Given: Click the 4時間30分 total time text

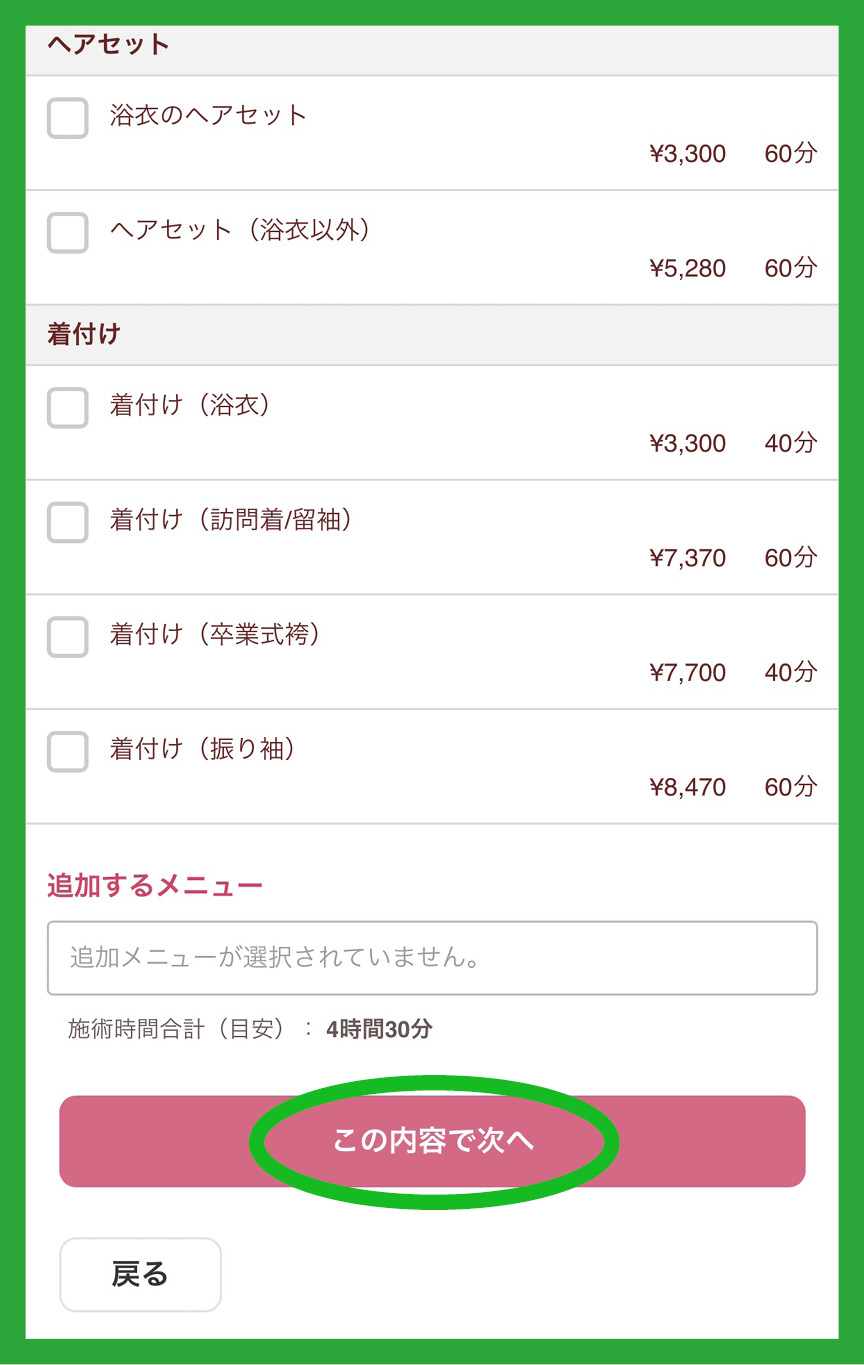Looking at the screenshot, I should click(379, 1029).
